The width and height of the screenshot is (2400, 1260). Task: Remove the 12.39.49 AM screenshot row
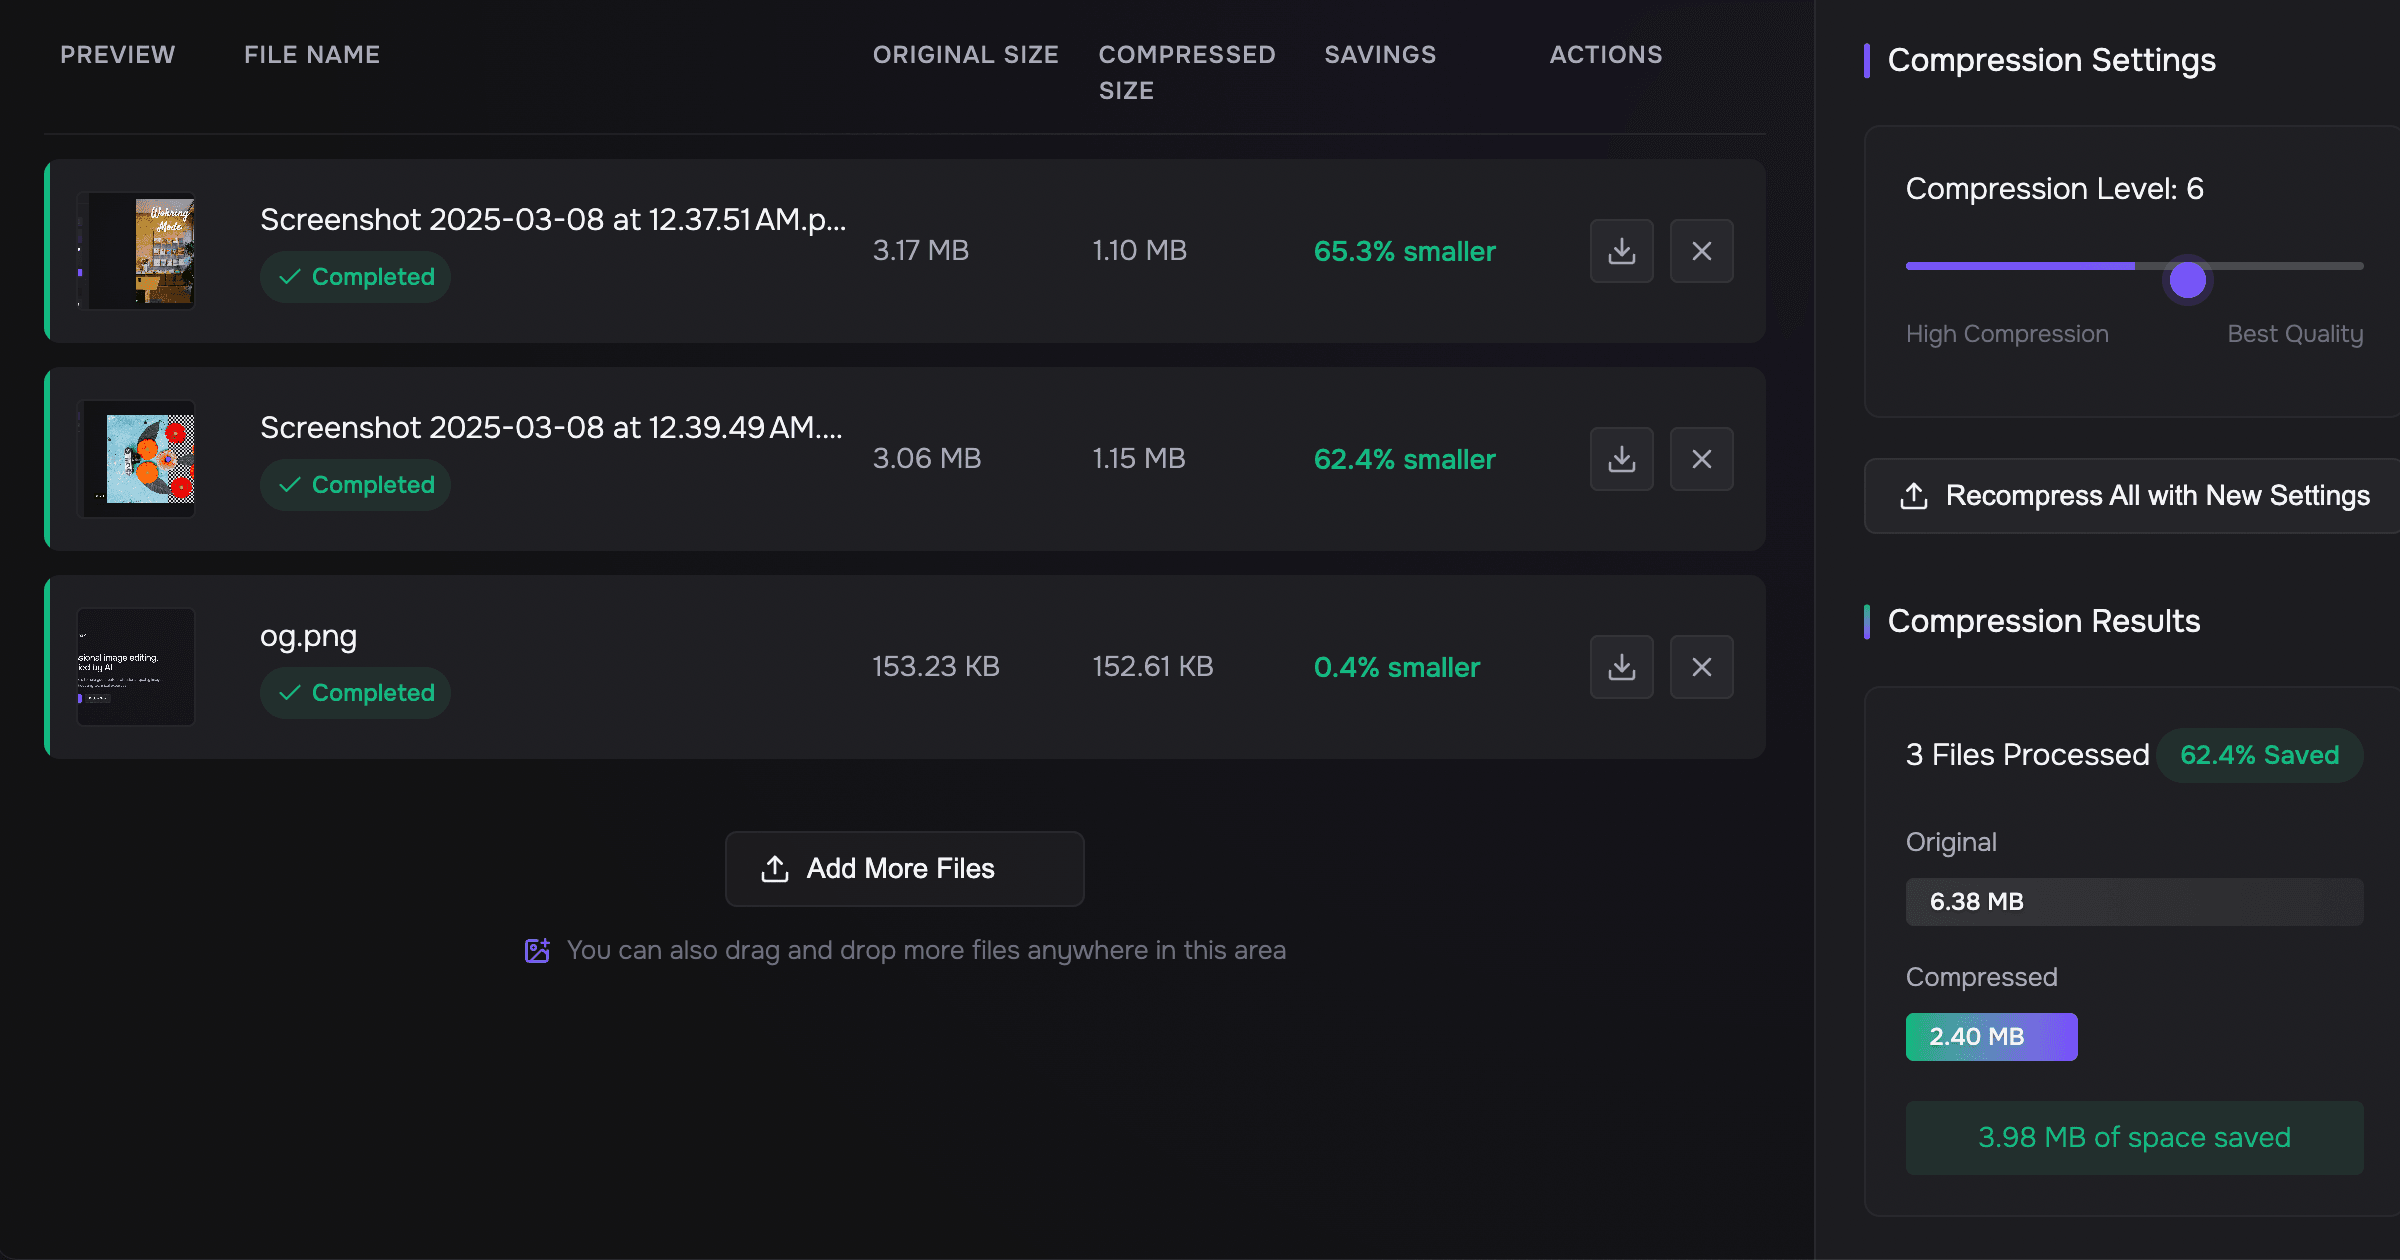pyautogui.click(x=1701, y=459)
